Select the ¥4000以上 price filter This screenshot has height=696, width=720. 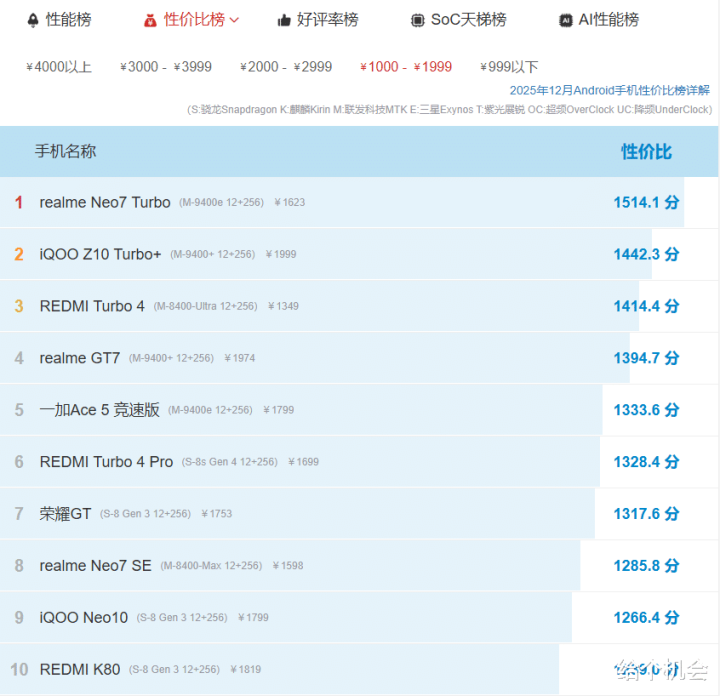click(x=59, y=67)
